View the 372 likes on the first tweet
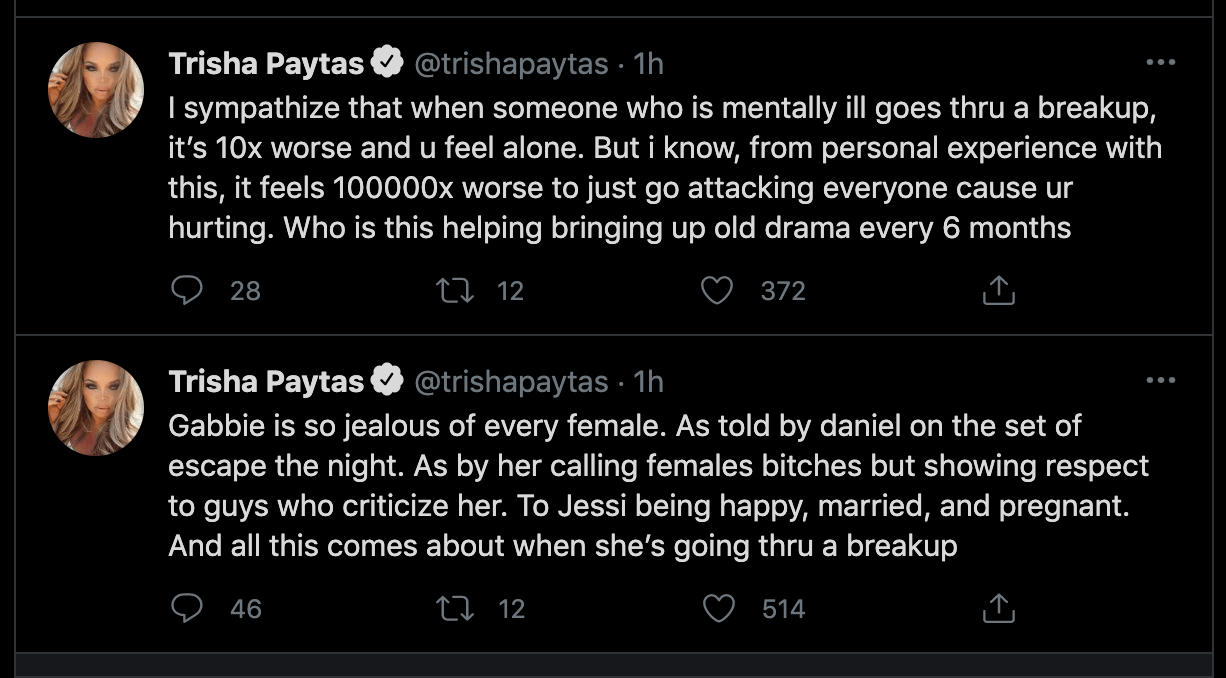 point(783,290)
